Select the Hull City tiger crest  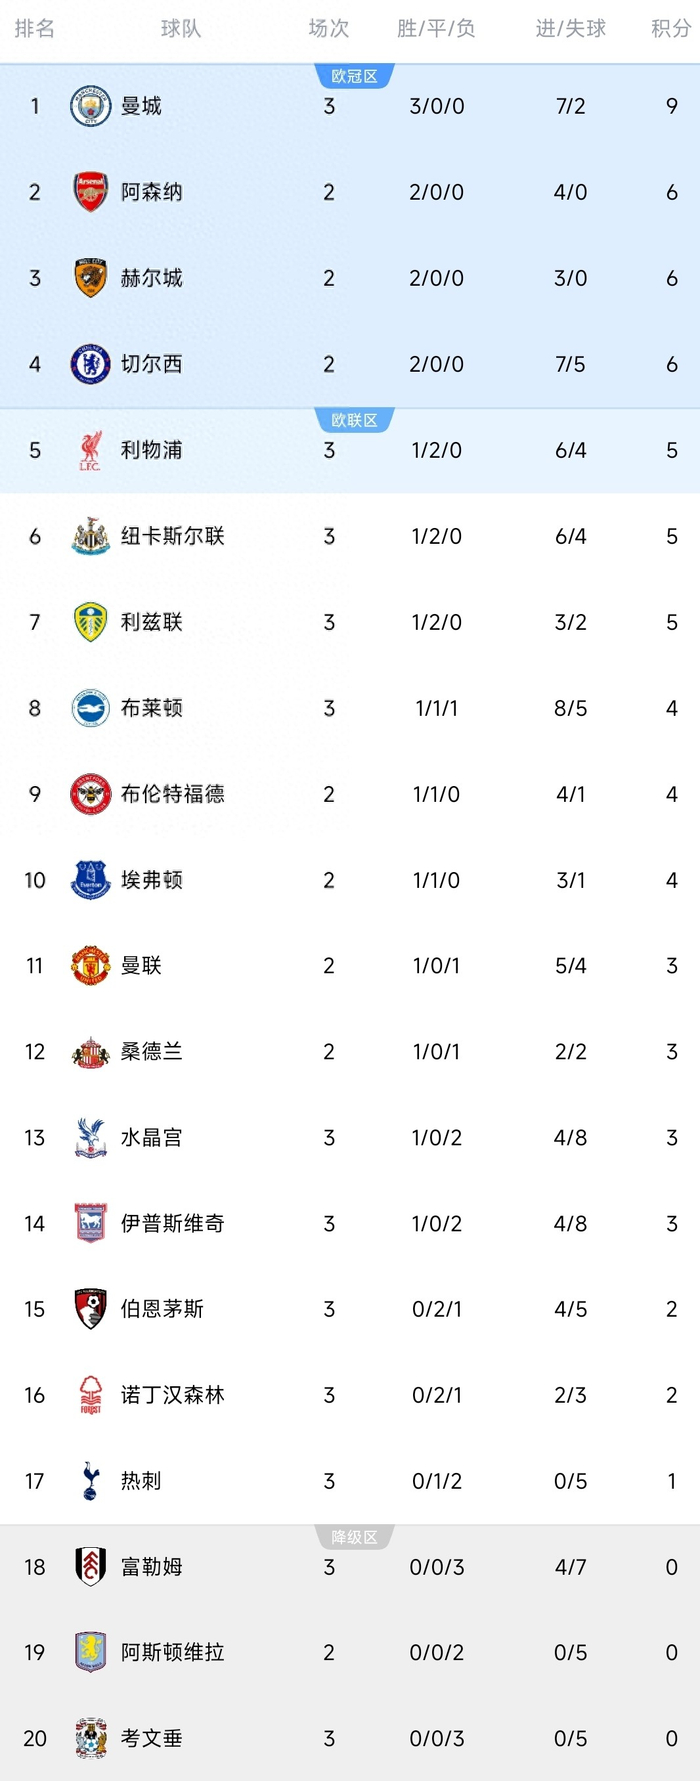click(90, 278)
